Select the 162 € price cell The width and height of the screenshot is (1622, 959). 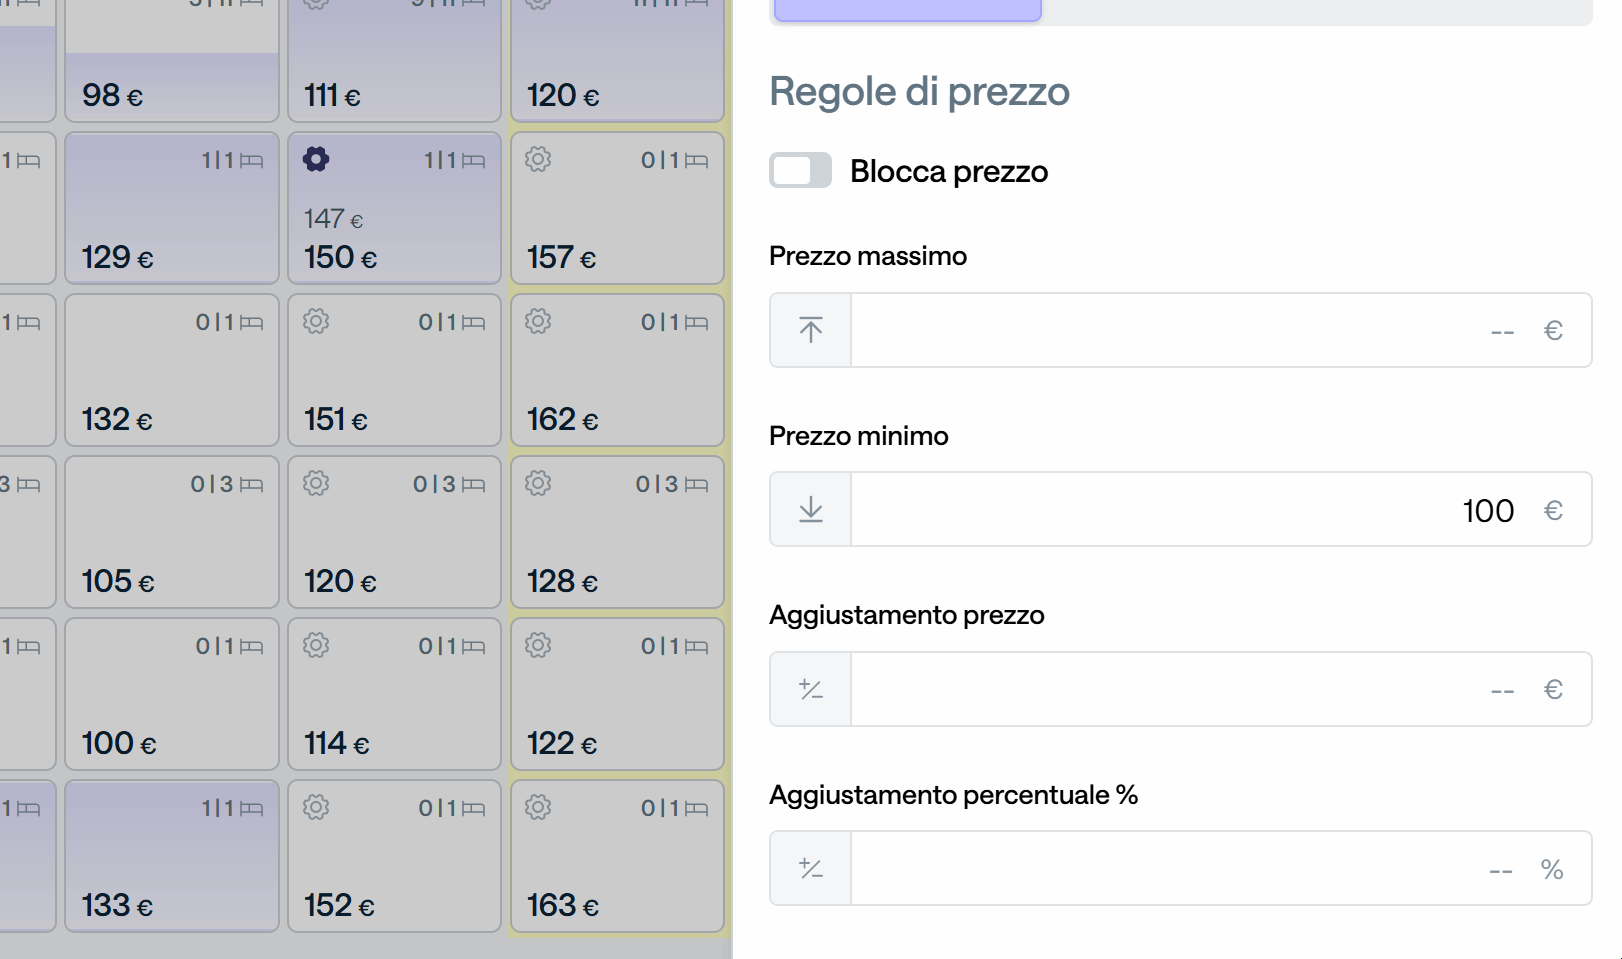(x=617, y=370)
